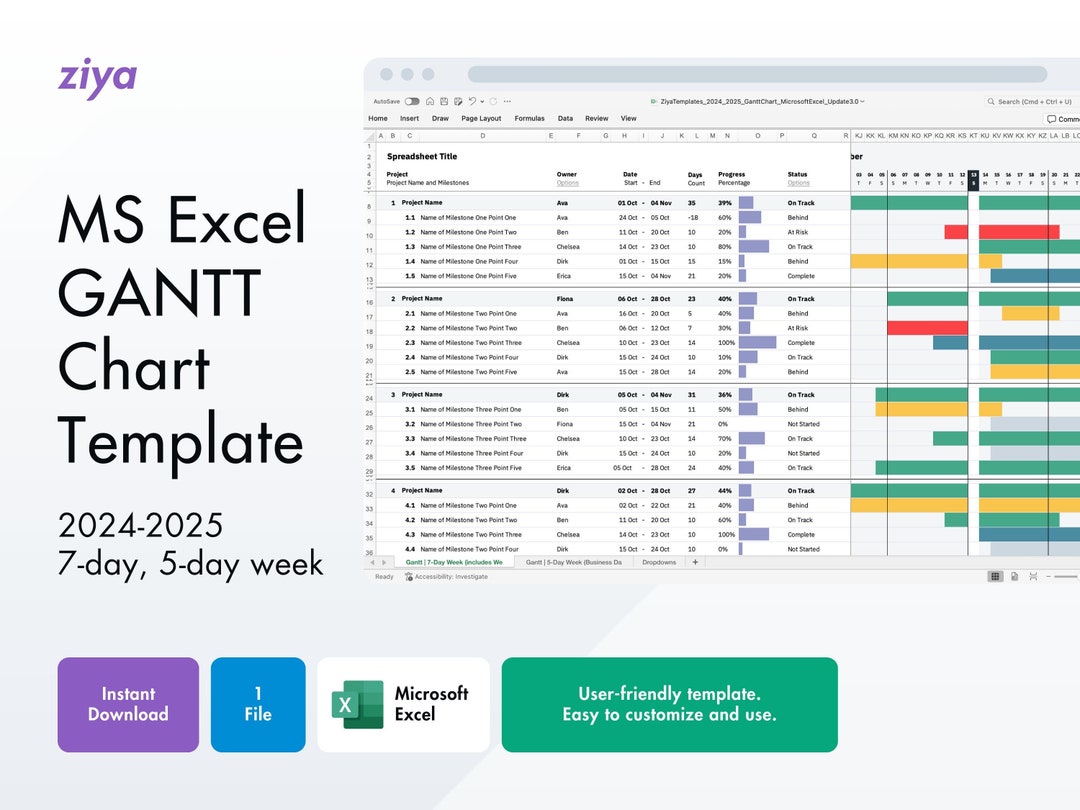Click the Comments icon top right
1080x810 pixels.
click(x=1053, y=118)
